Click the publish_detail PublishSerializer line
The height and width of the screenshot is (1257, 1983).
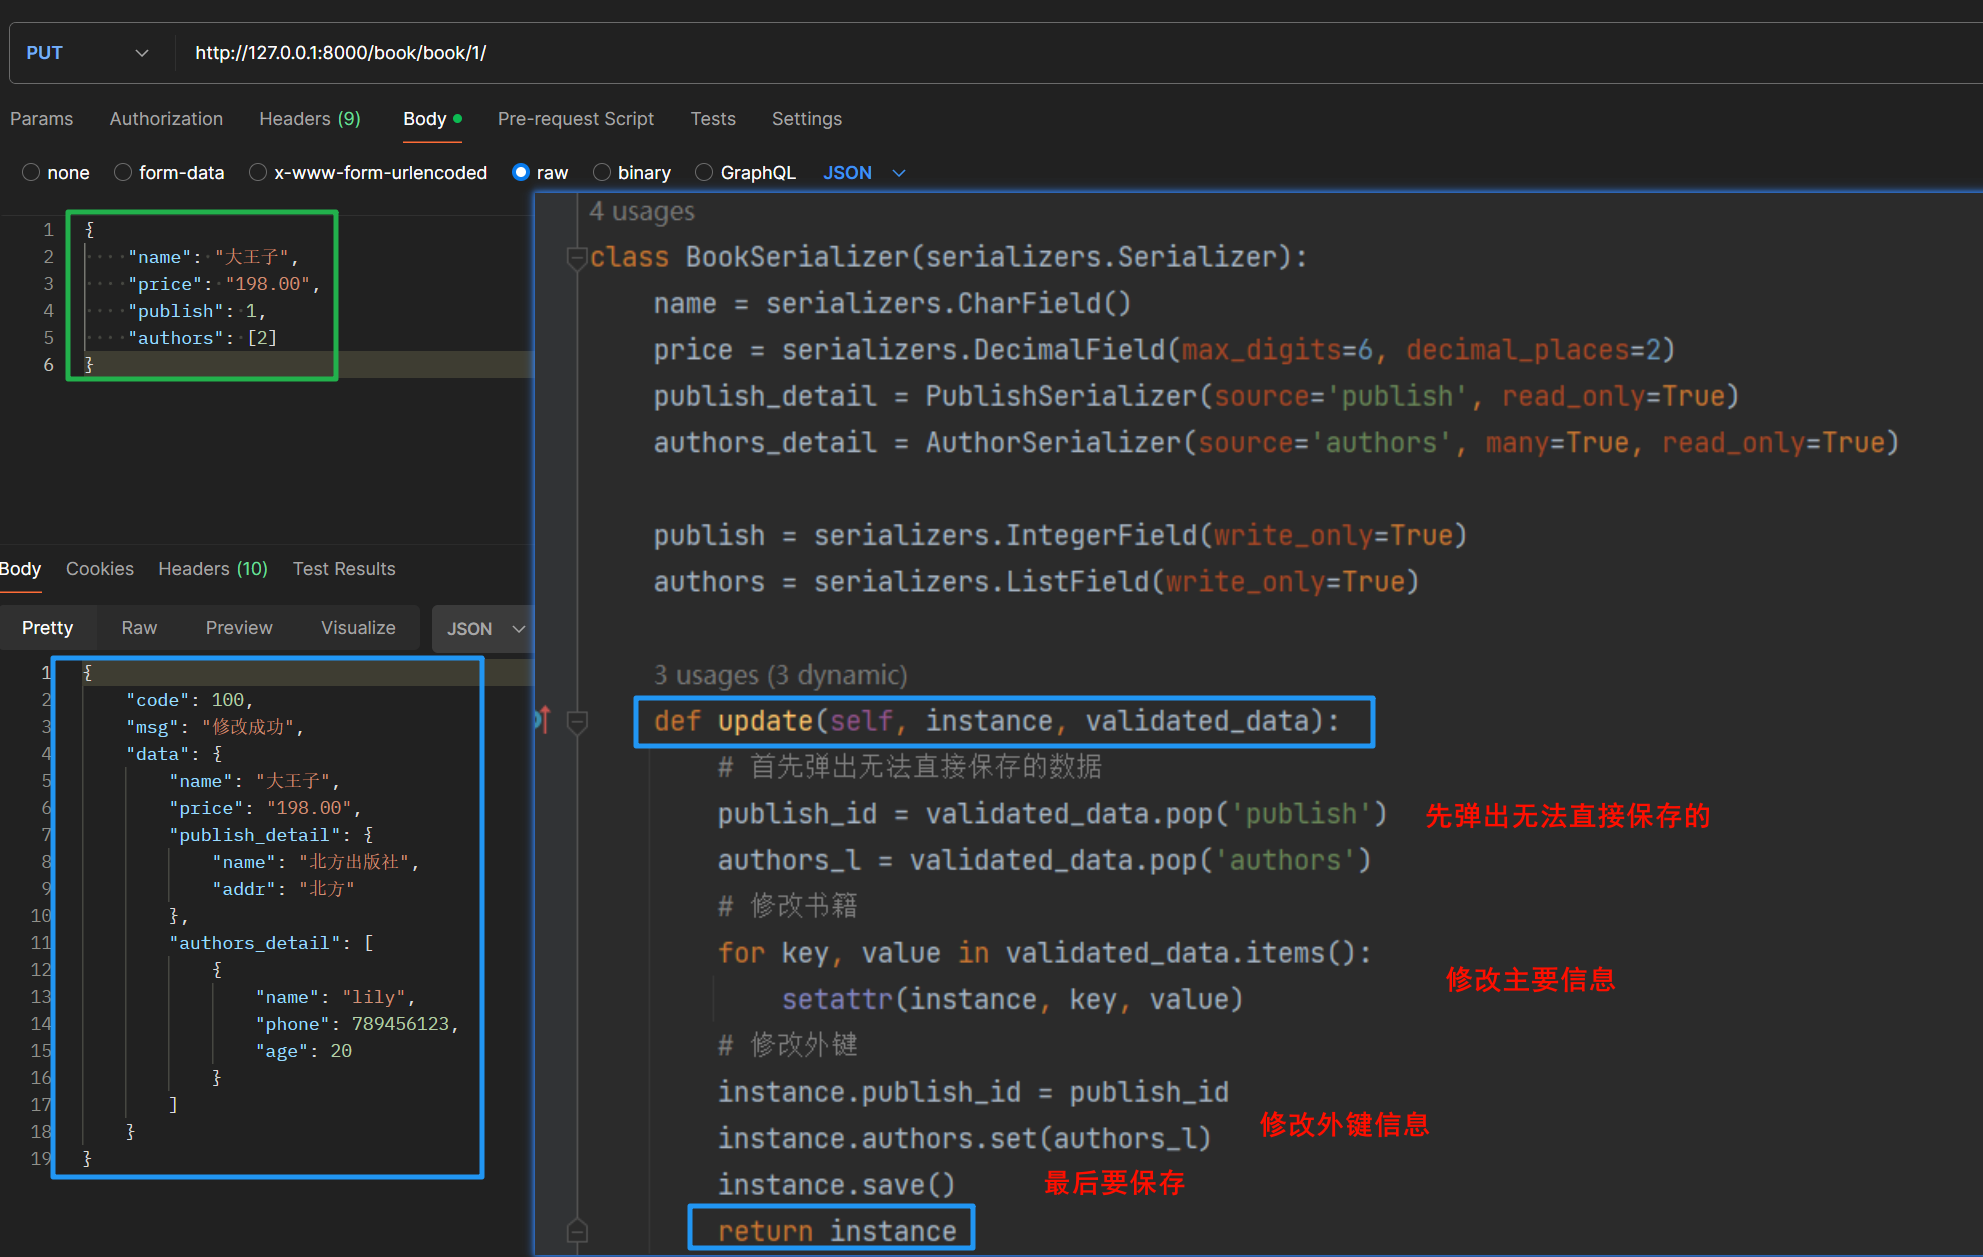tap(1196, 396)
